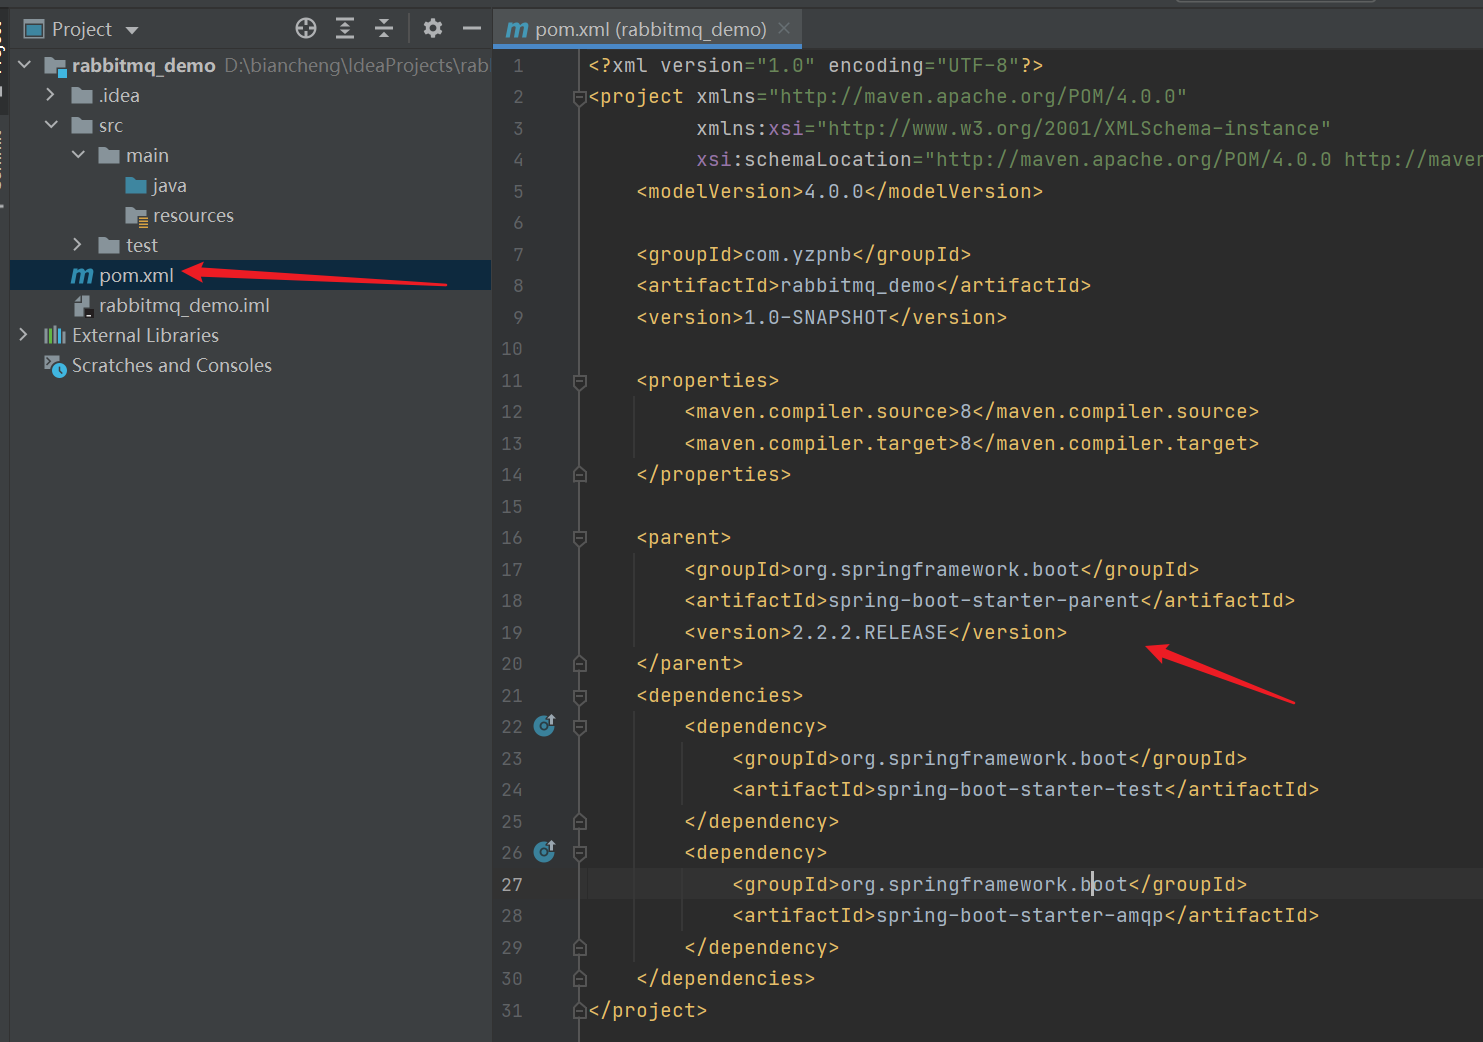Select the java folder
The width and height of the screenshot is (1483, 1042).
pos(155,185)
